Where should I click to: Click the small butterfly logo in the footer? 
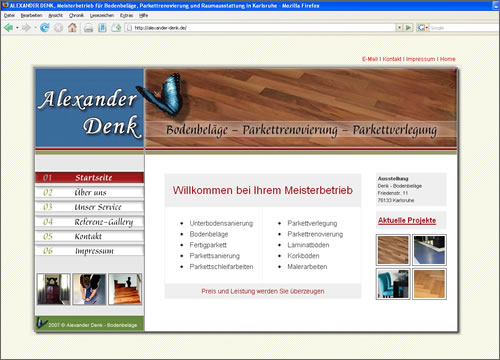click(41, 322)
